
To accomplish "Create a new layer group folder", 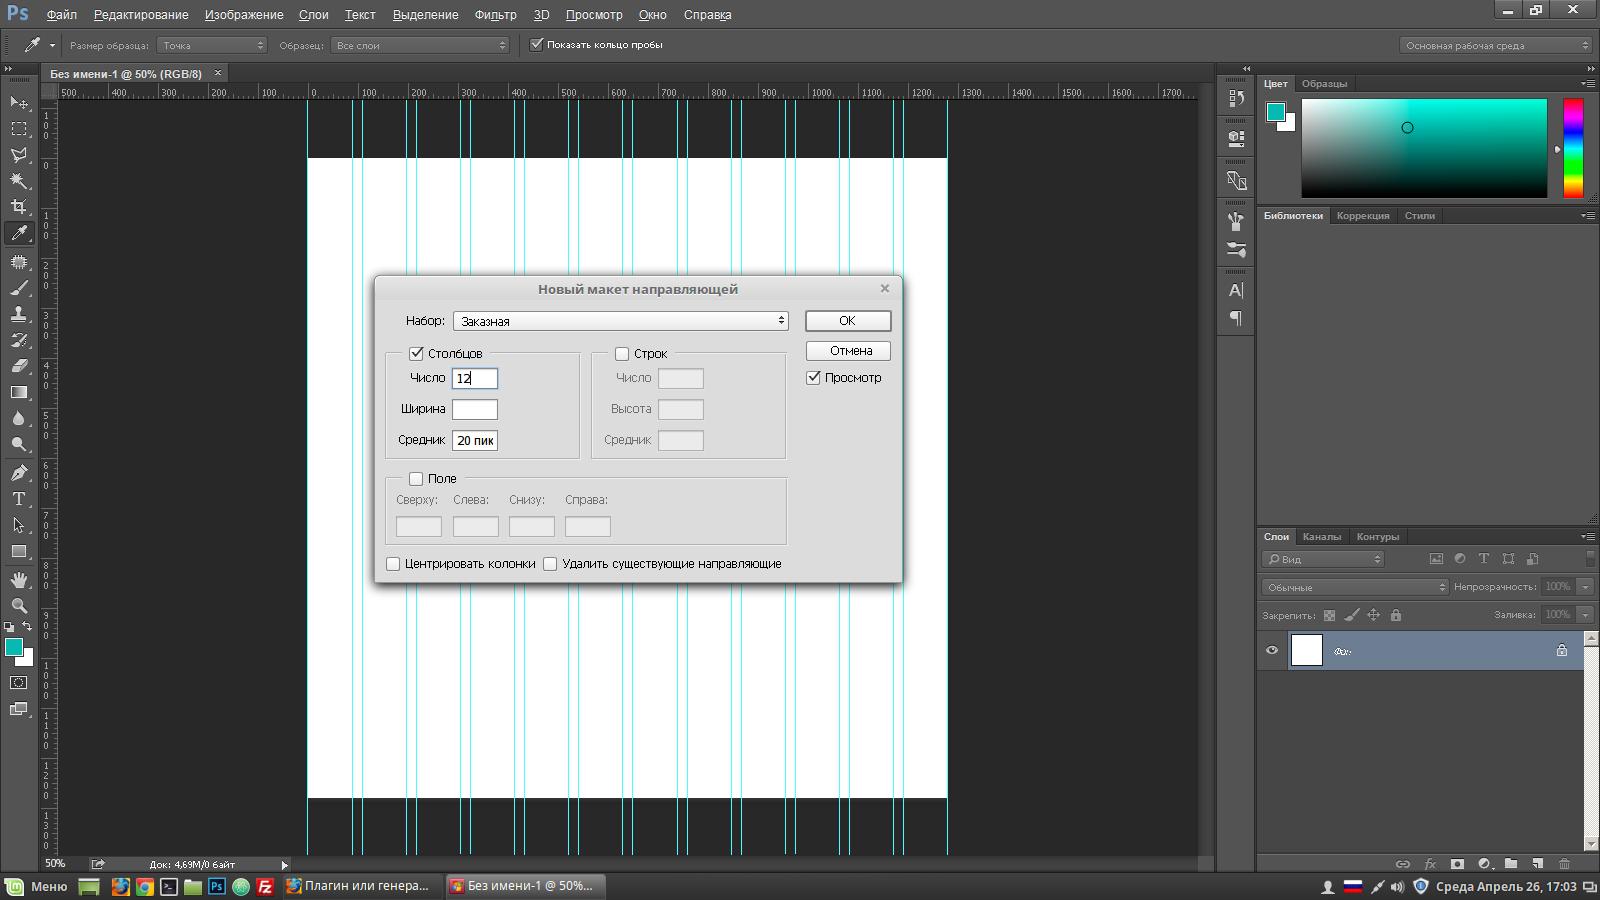I will [1511, 864].
